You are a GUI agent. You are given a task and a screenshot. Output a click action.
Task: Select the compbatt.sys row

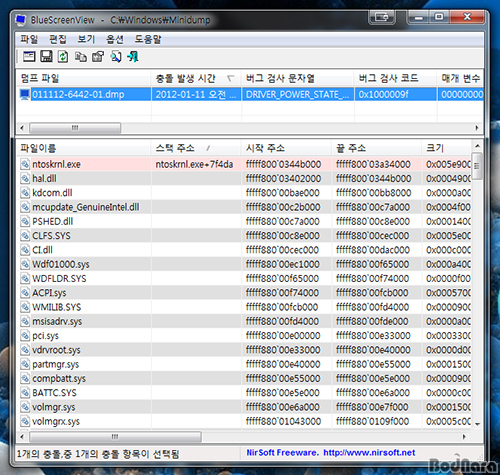[x=244, y=379]
